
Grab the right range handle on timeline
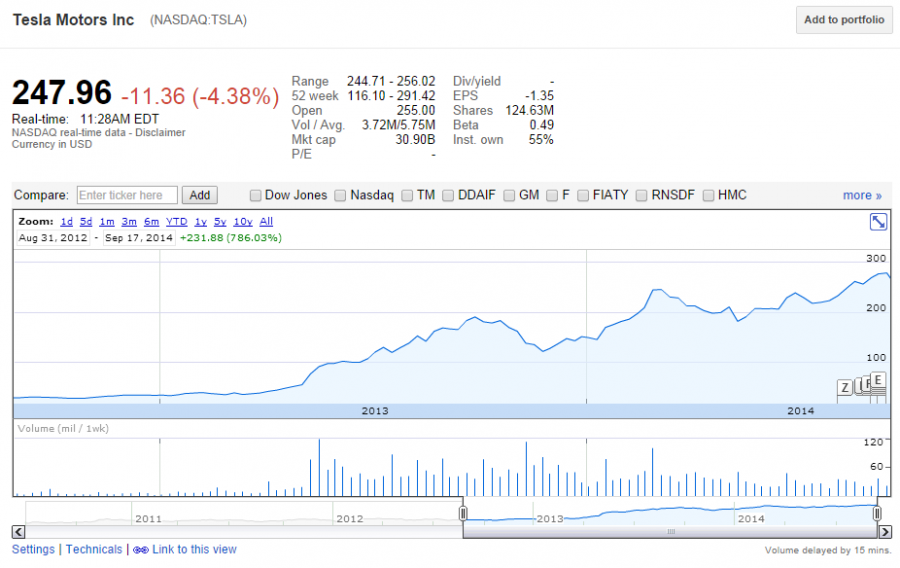(x=877, y=513)
